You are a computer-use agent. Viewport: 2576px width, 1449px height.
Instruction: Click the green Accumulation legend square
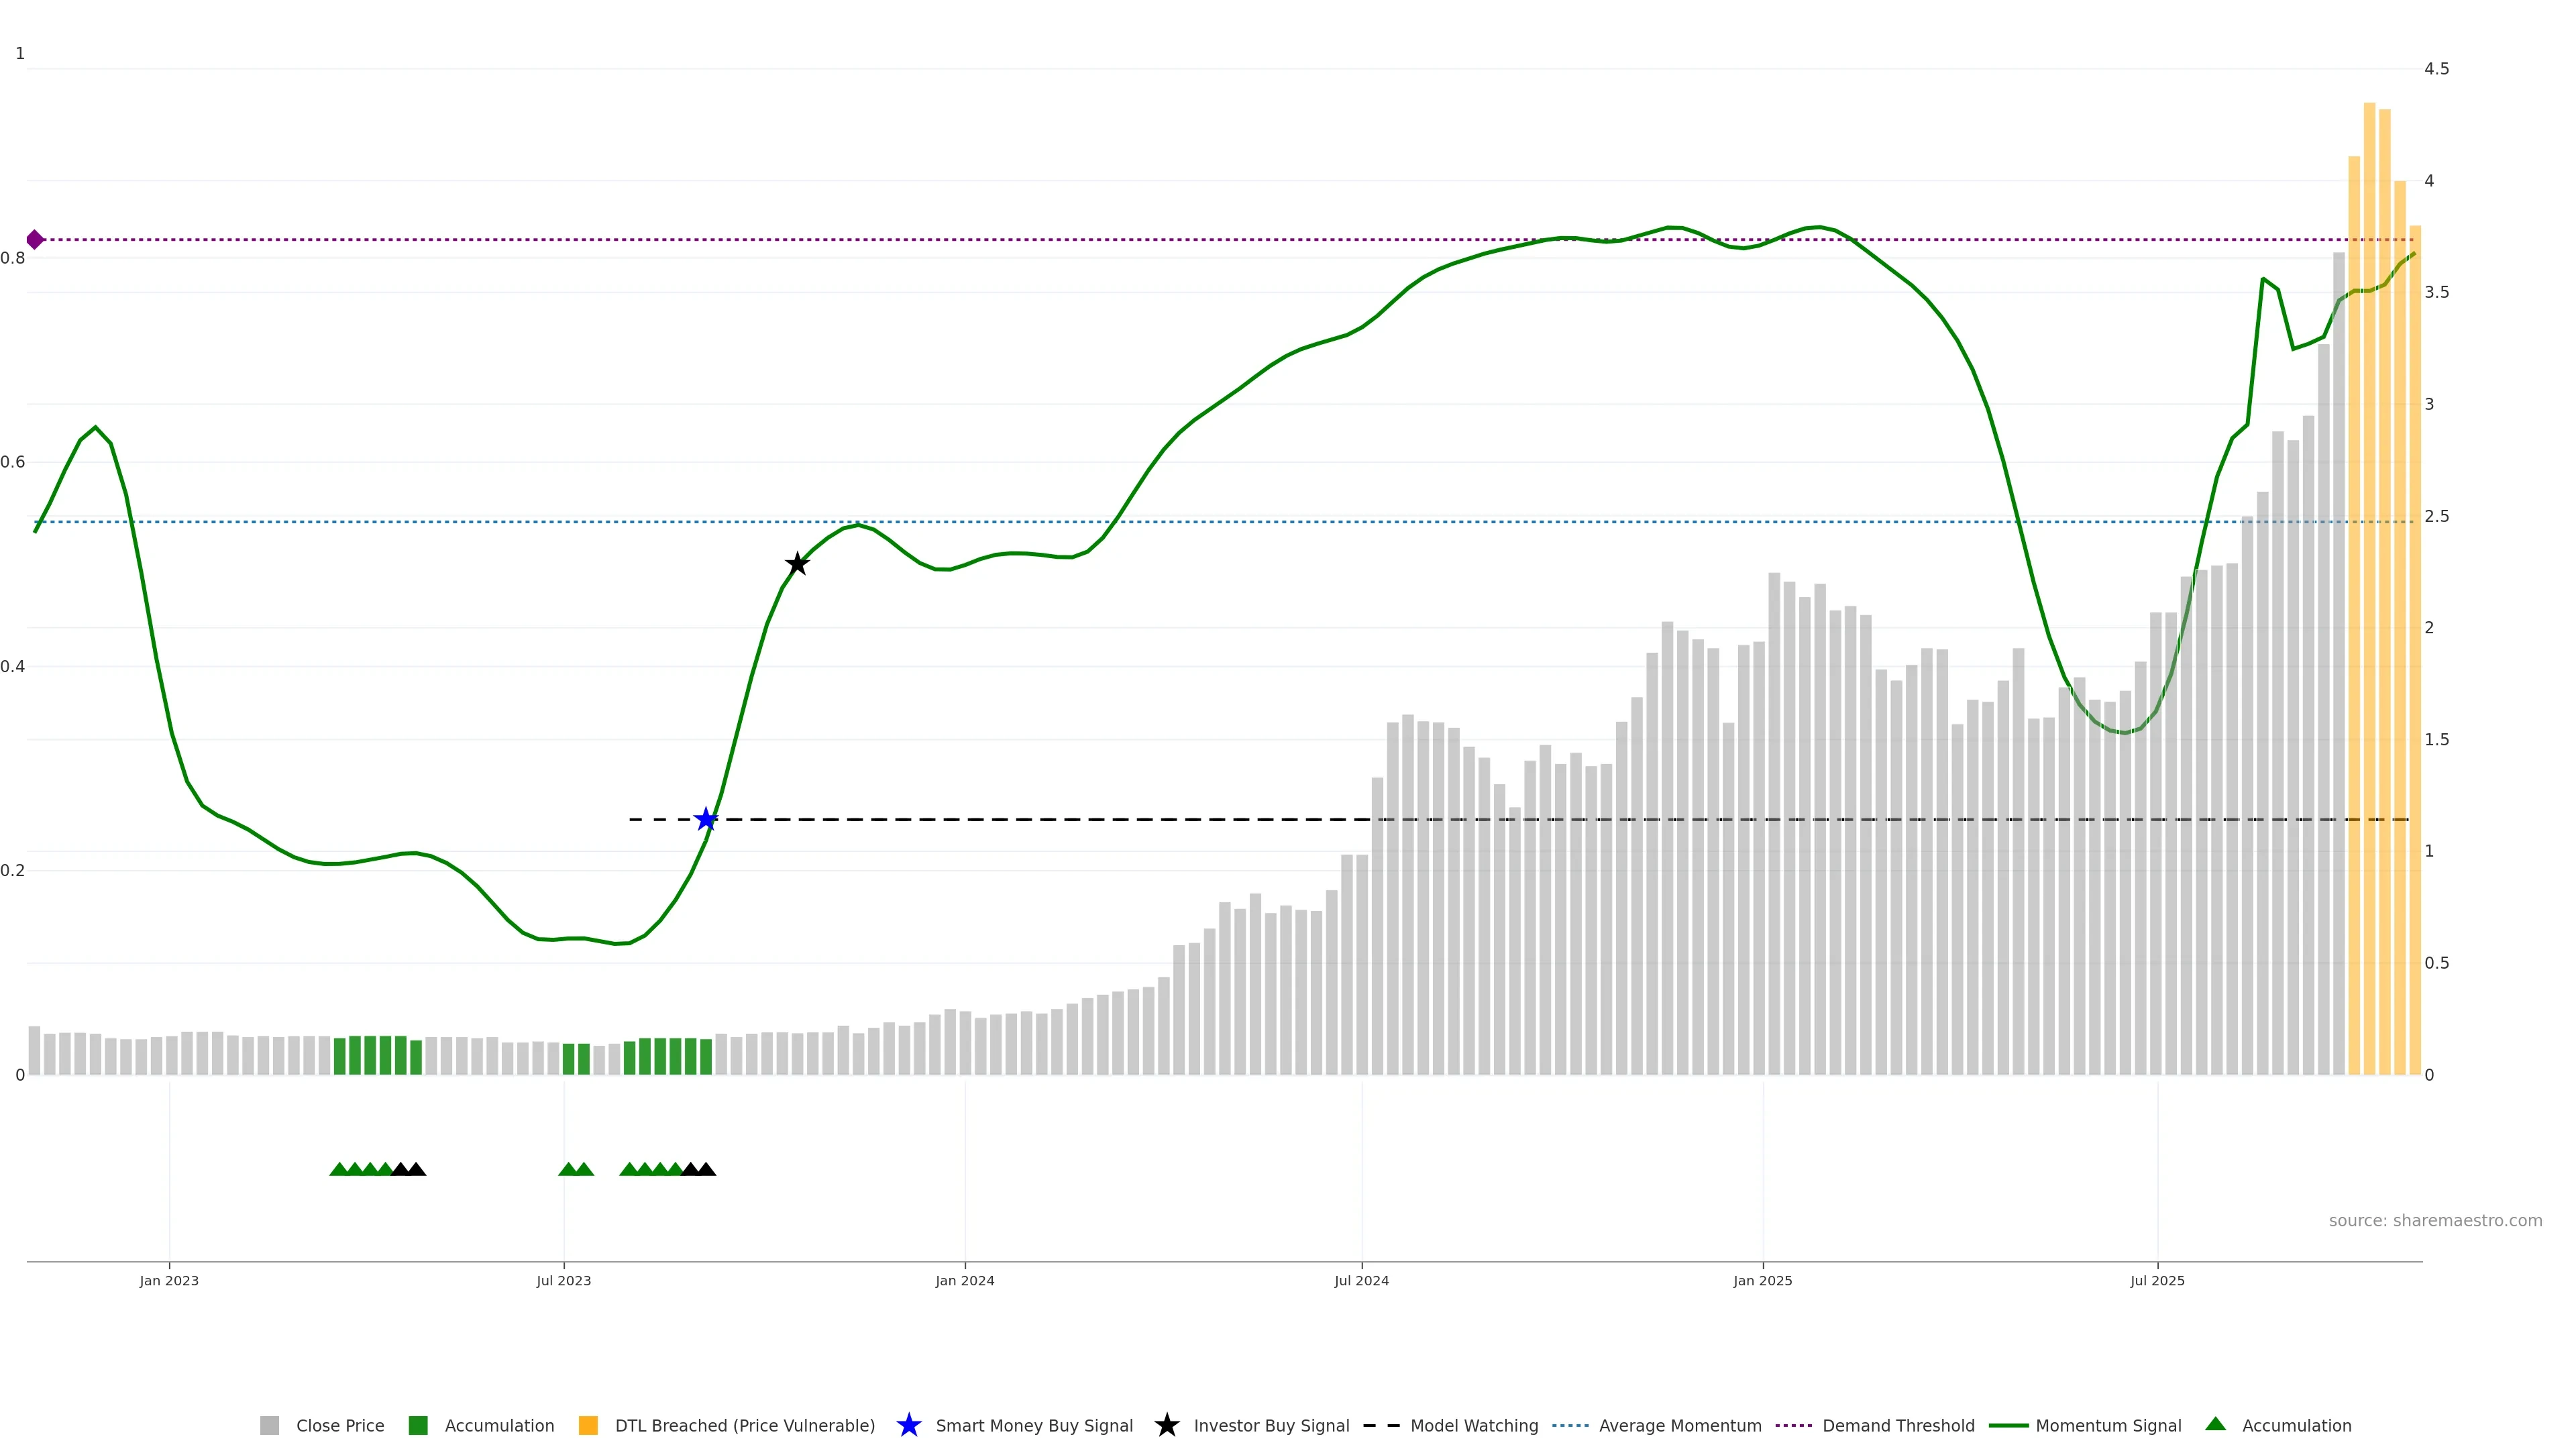[x=418, y=1426]
